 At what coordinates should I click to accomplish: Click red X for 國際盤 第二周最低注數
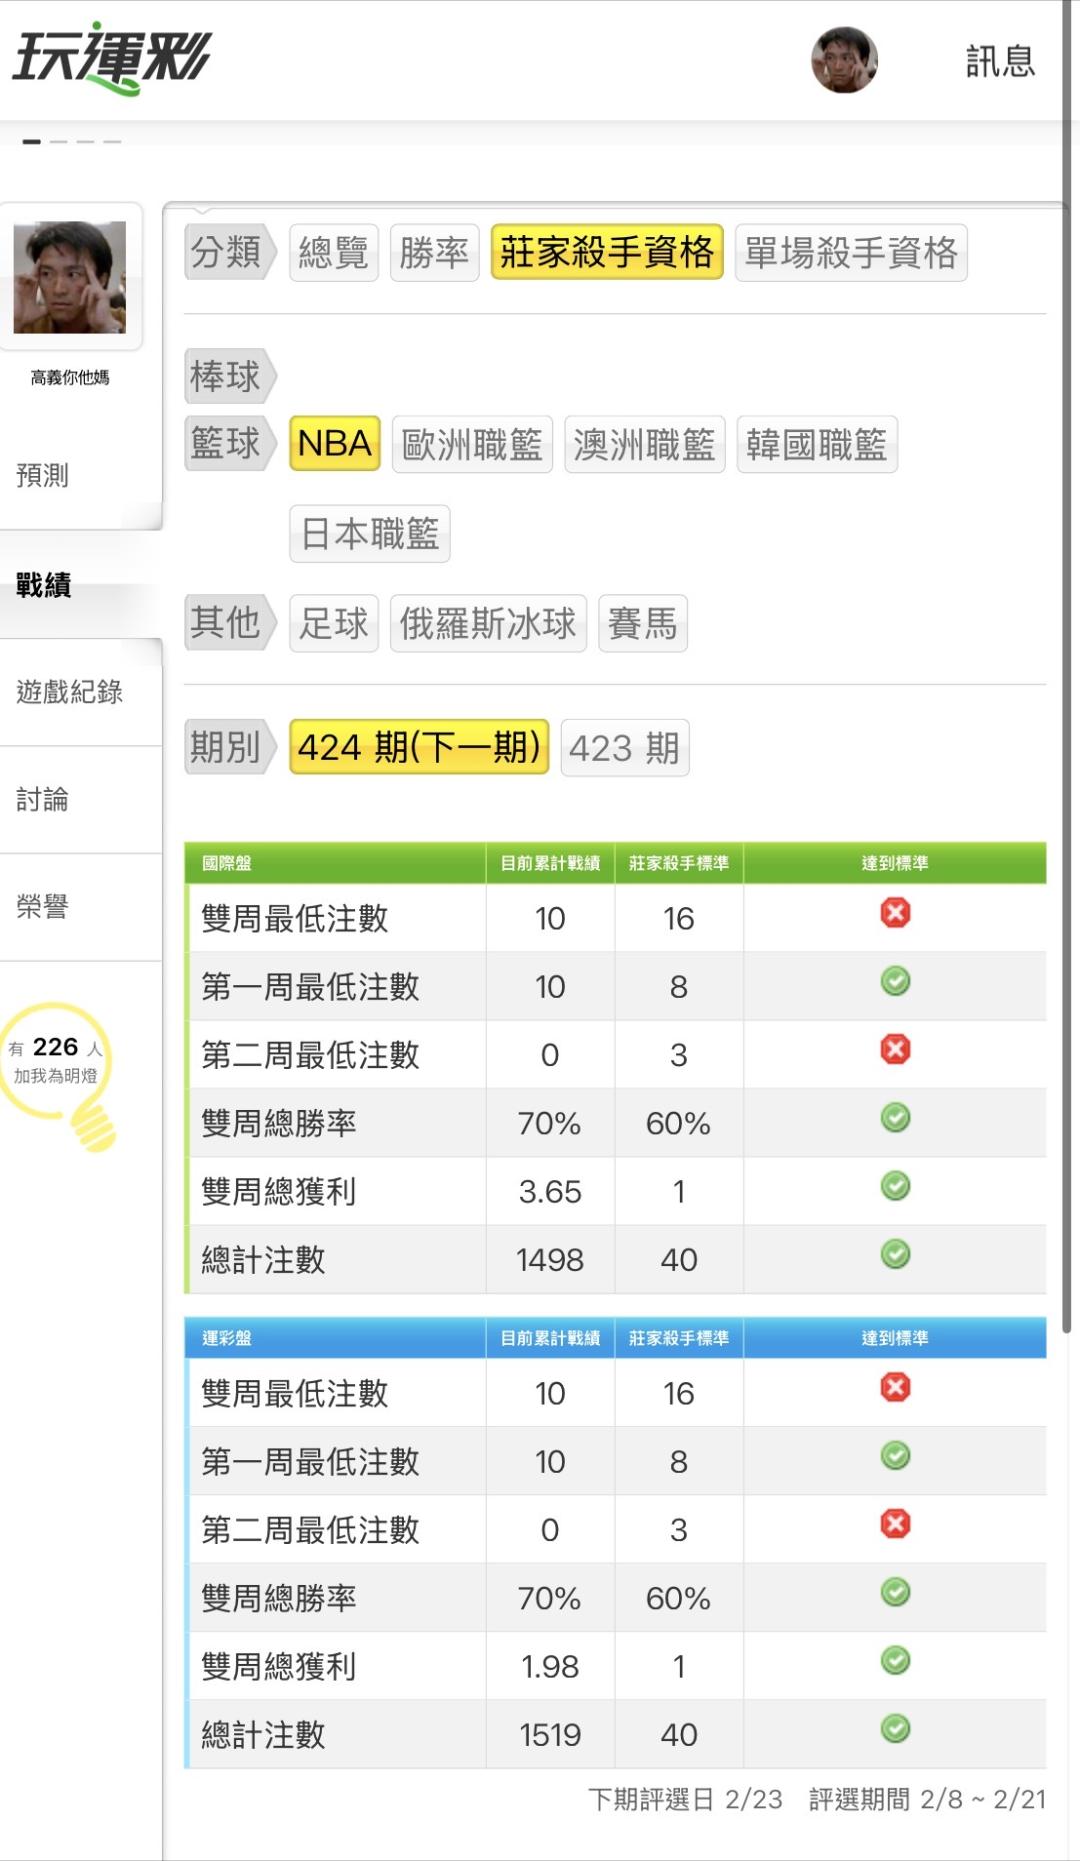(x=895, y=1049)
